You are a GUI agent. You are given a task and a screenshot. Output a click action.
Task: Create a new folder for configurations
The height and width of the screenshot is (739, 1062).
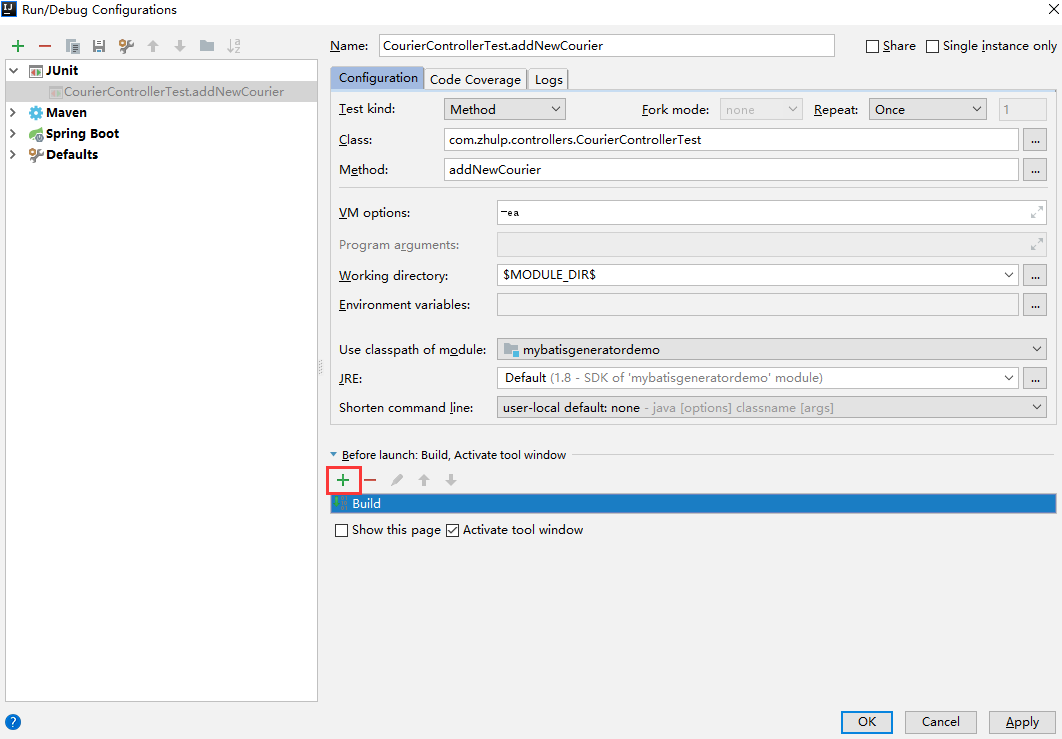207,46
